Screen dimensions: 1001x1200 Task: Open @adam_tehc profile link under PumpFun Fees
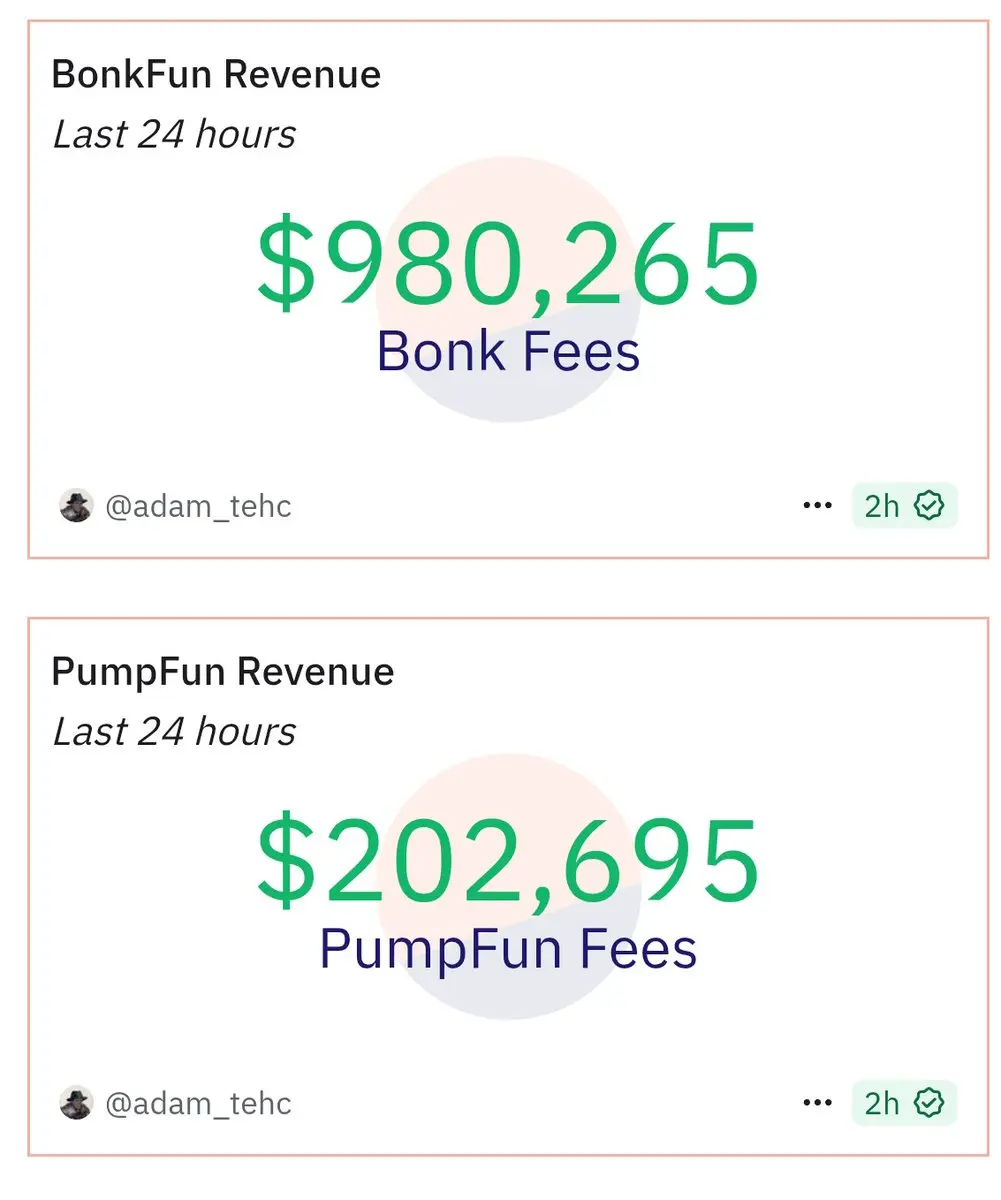coord(198,1104)
